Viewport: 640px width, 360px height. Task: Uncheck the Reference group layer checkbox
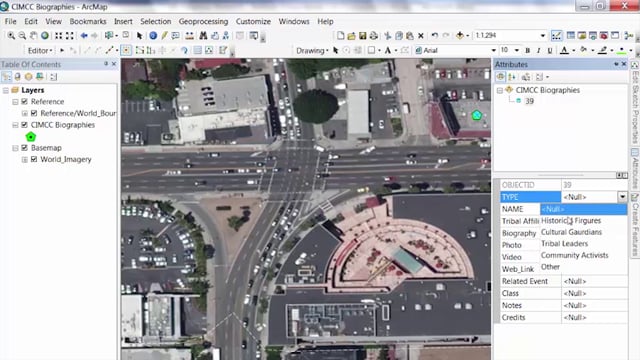click(24, 101)
